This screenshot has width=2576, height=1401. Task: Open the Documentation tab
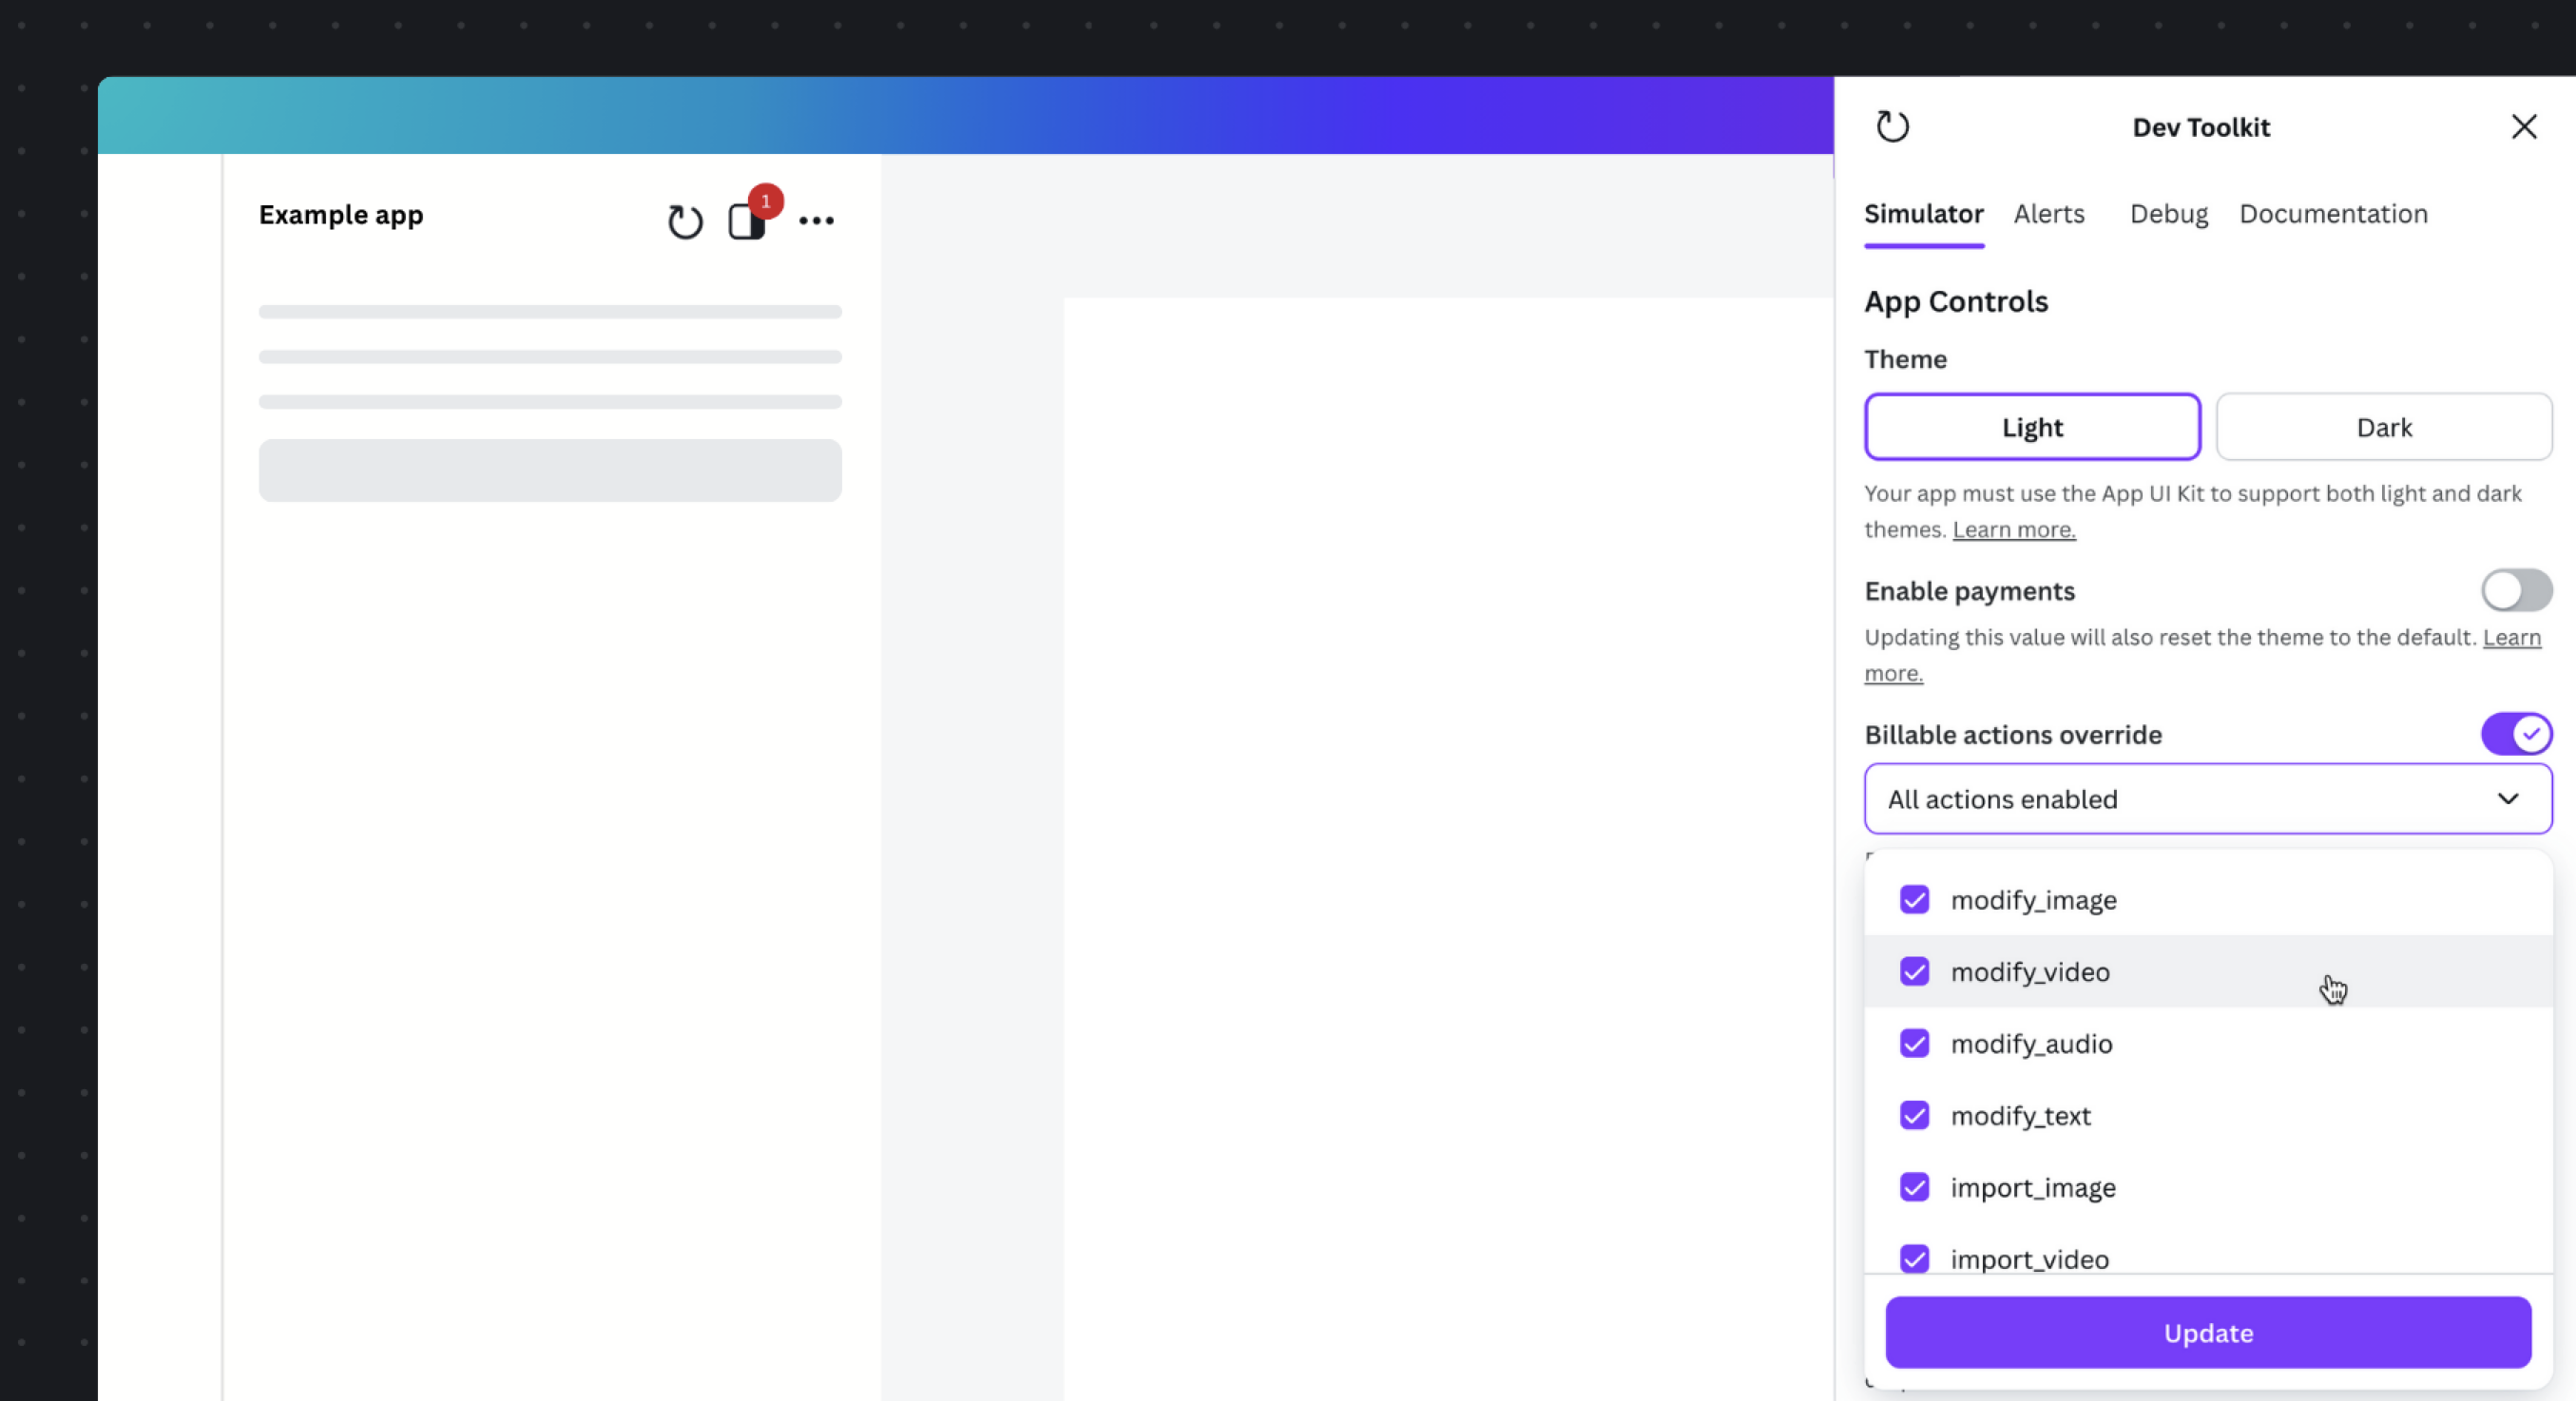[2333, 213]
